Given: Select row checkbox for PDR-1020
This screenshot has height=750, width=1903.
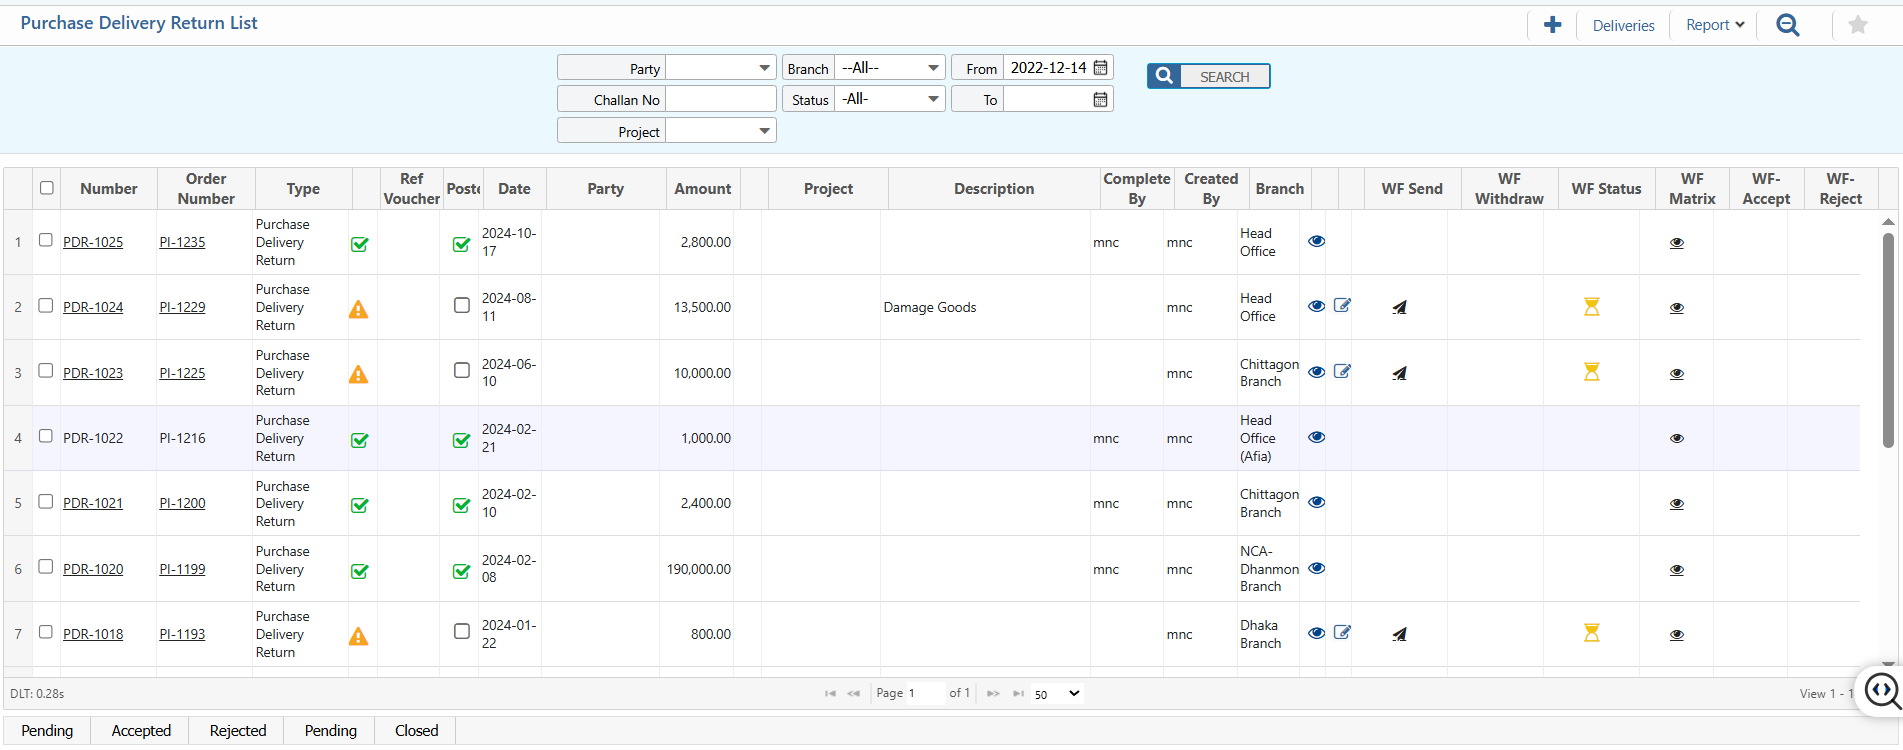Looking at the screenshot, I should (x=45, y=566).
